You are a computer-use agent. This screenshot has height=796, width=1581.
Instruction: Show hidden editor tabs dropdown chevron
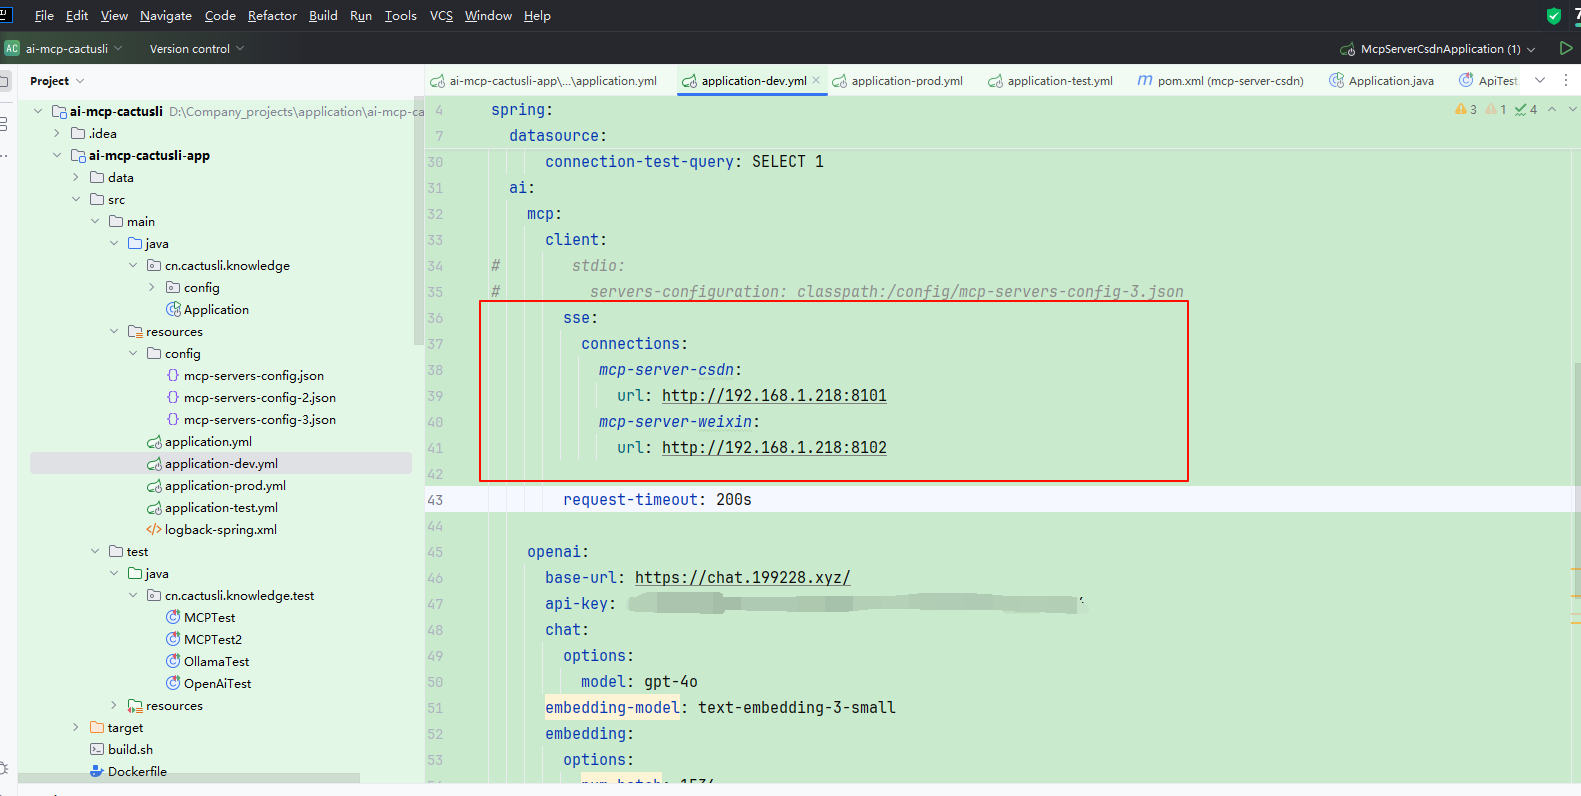1540,80
